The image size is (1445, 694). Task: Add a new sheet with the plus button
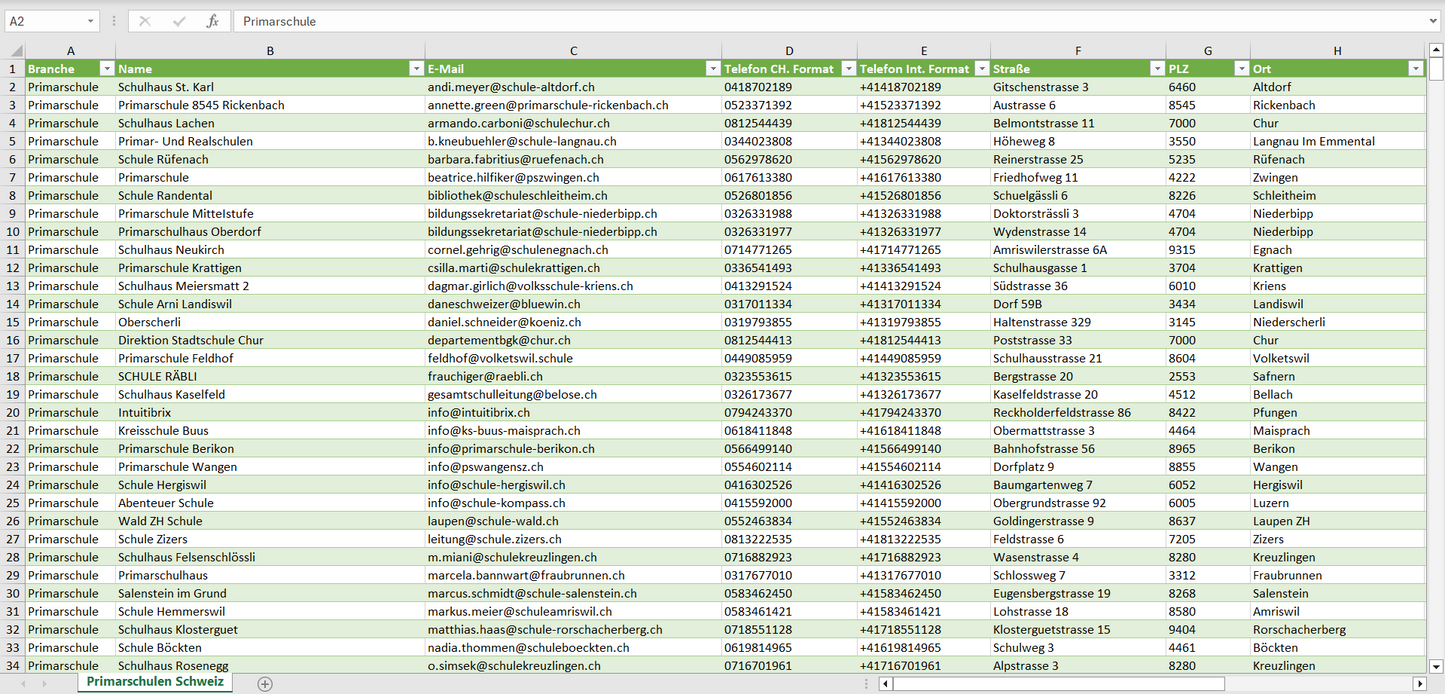point(265,684)
